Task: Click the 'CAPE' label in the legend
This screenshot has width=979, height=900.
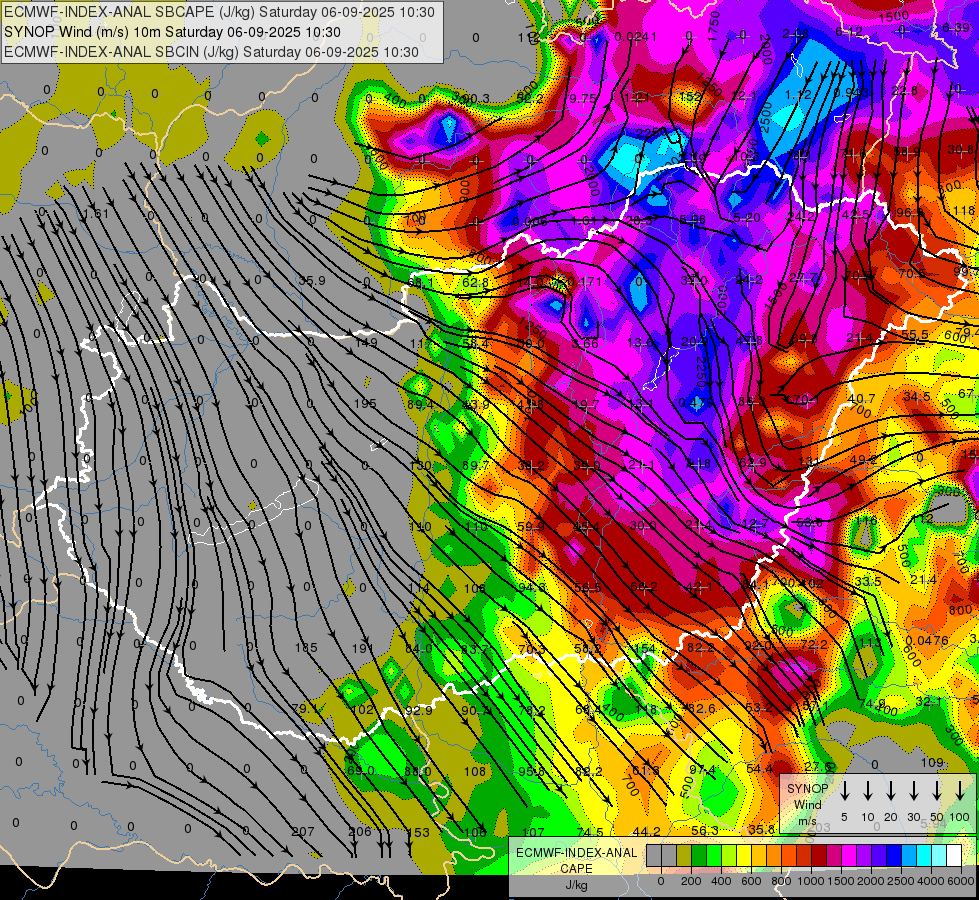Action: 576,869
